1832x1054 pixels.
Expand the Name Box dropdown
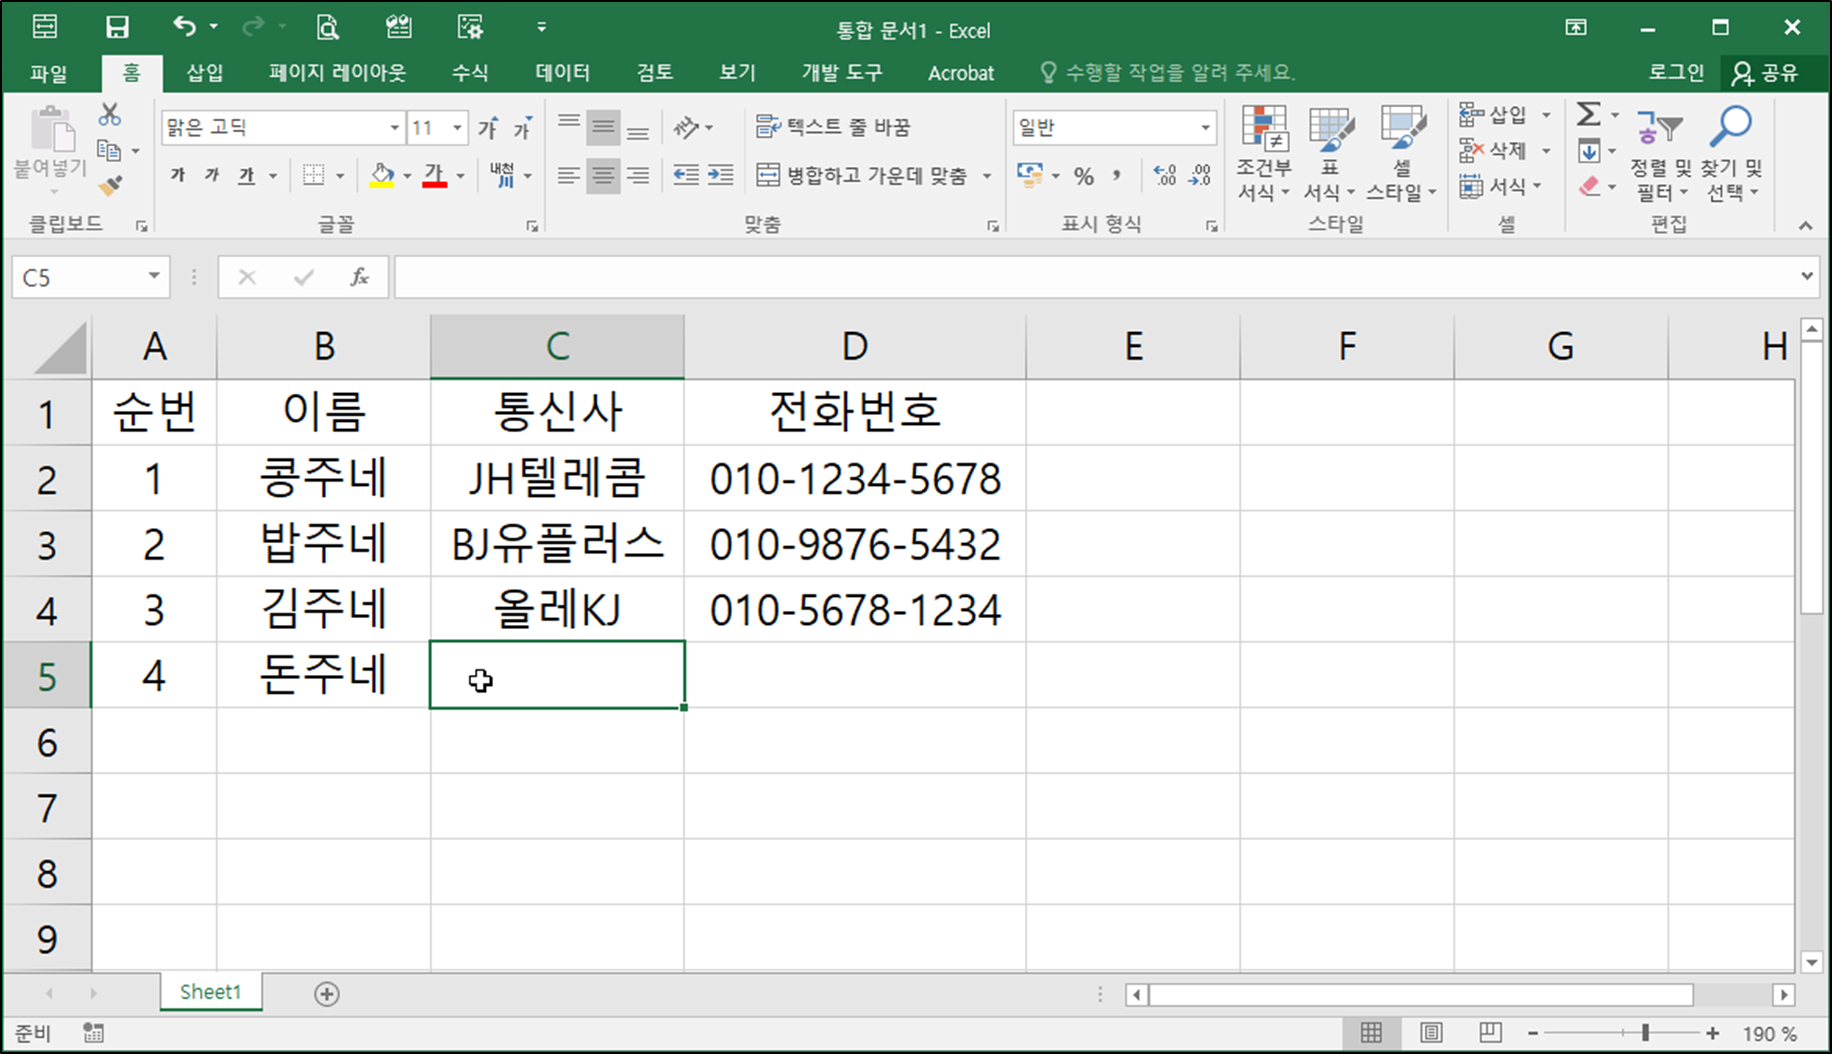pos(154,277)
